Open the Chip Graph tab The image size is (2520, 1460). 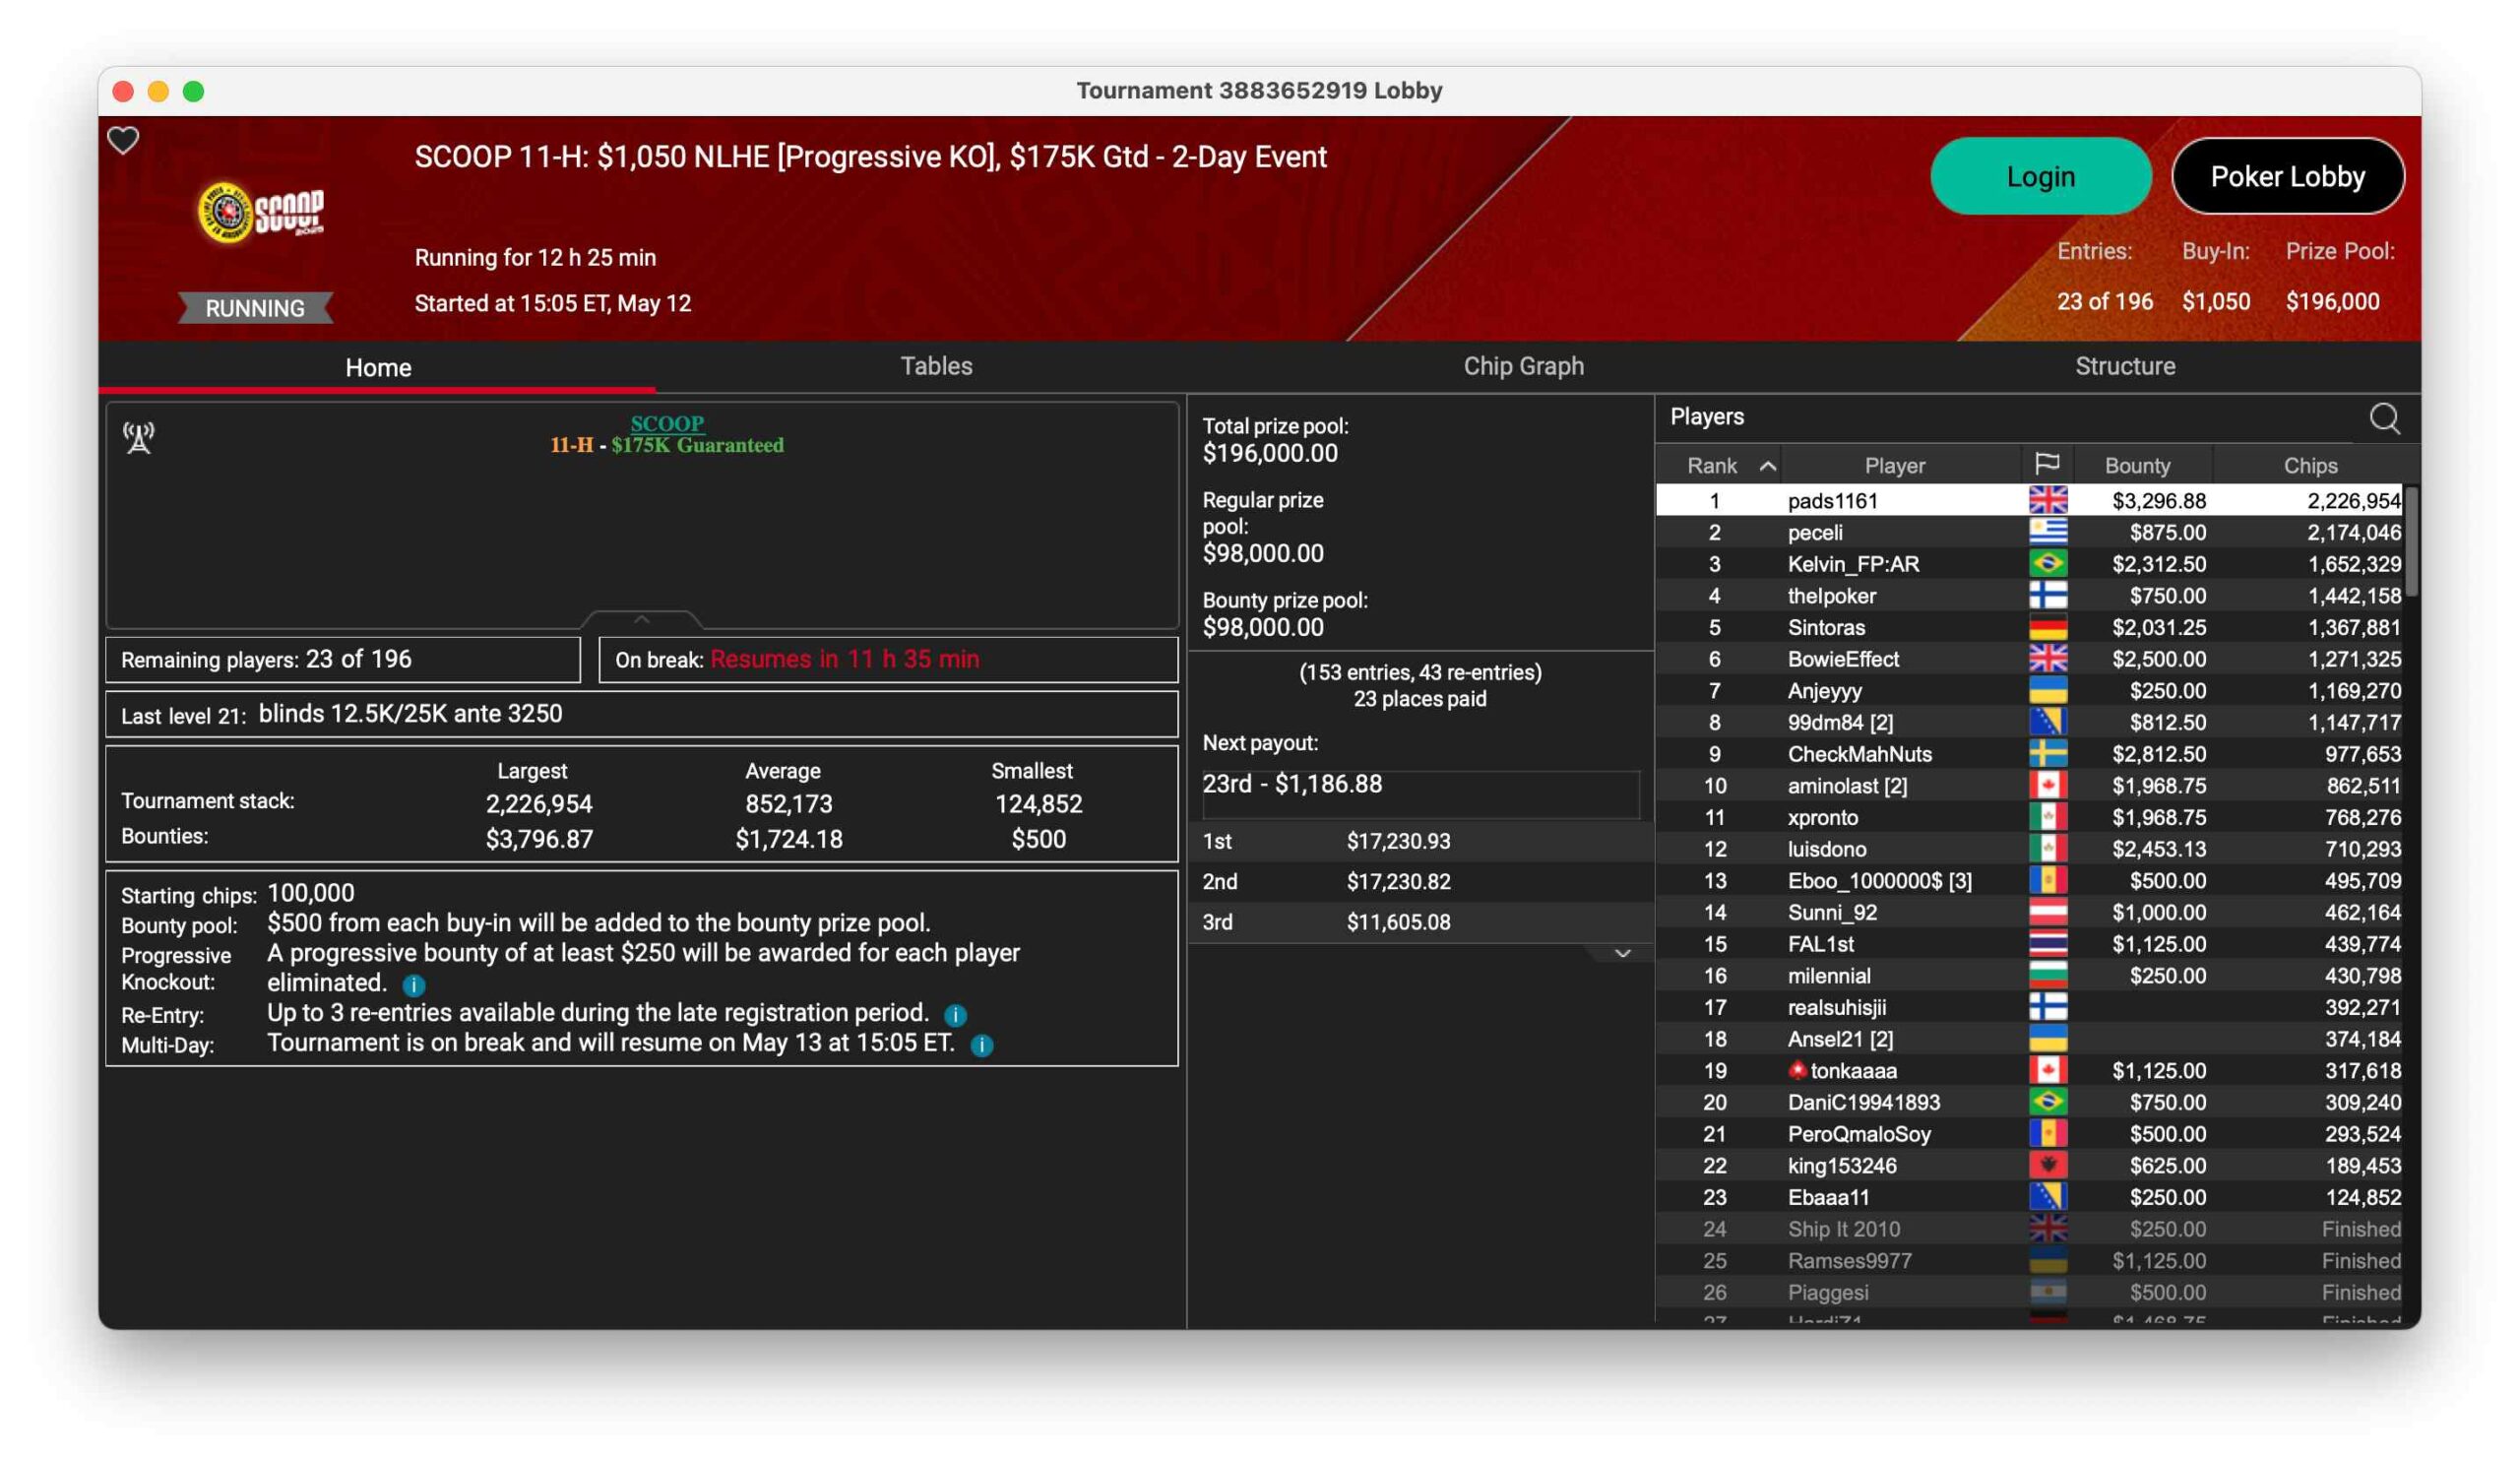pyautogui.click(x=1523, y=366)
